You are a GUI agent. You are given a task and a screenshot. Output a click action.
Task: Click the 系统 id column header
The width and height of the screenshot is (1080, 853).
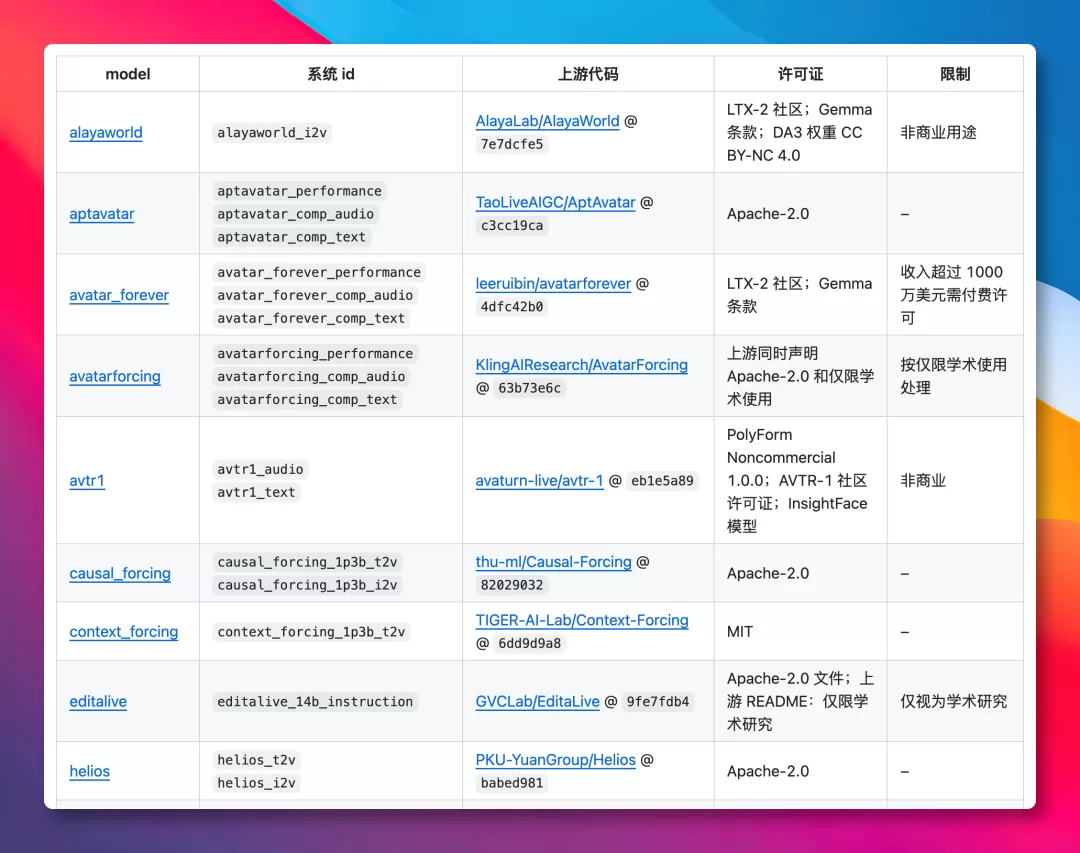(331, 74)
